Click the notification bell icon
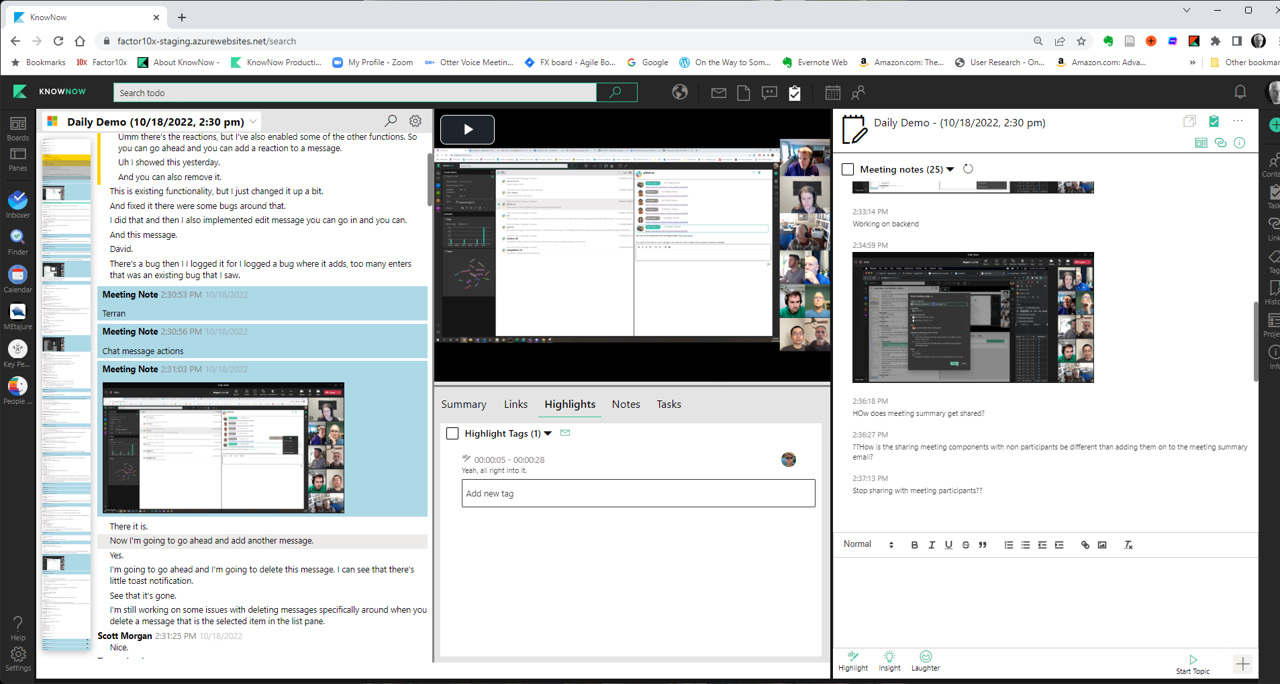Screen dimensions: 1280x684 click(x=1240, y=92)
